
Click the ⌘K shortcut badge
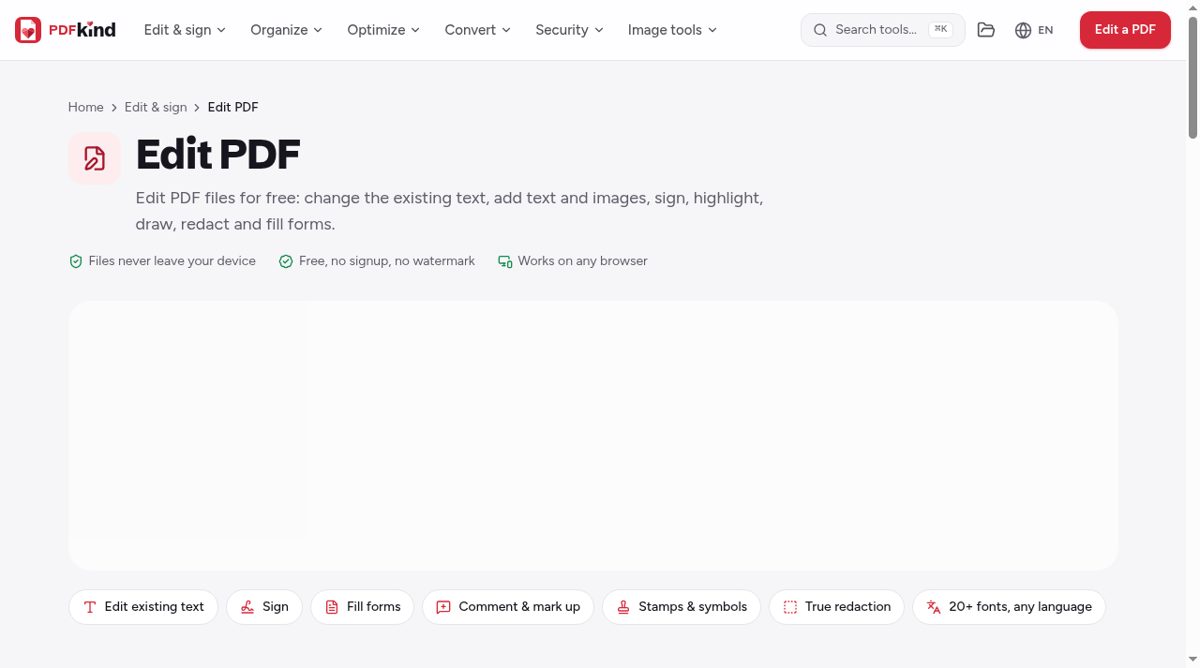(940, 30)
